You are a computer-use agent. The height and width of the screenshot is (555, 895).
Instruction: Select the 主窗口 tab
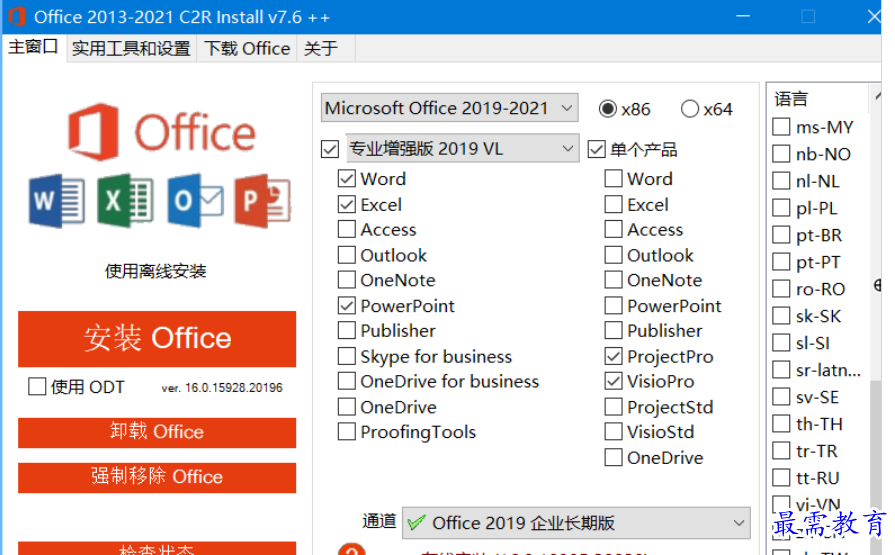click(x=33, y=47)
